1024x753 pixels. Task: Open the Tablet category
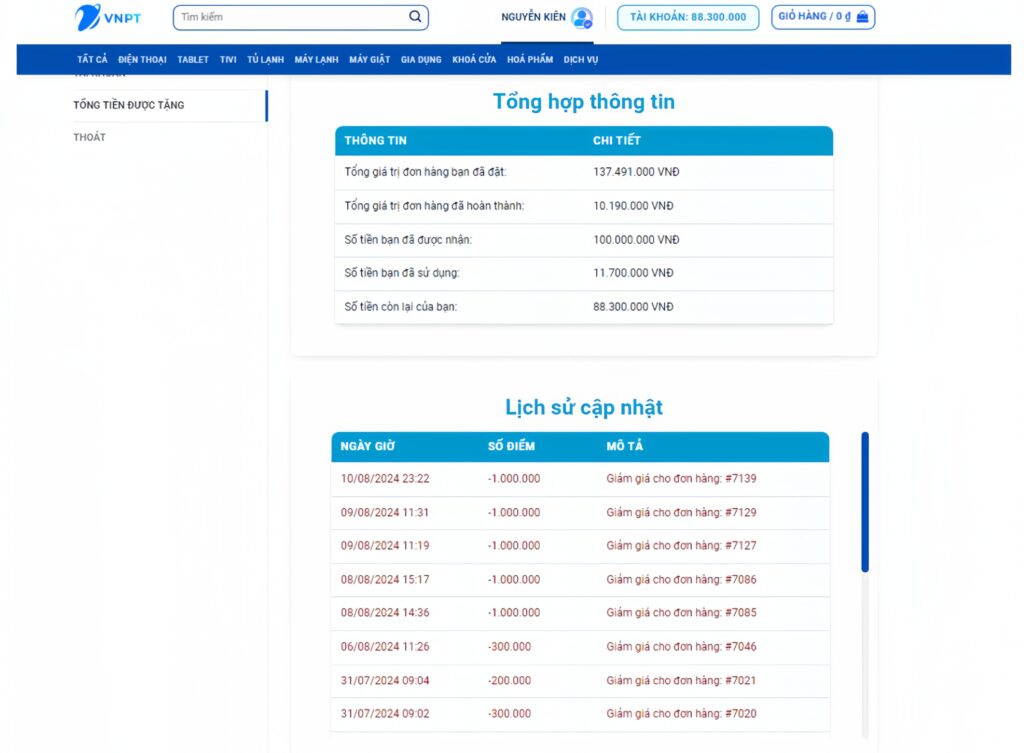(x=193, y=60)
